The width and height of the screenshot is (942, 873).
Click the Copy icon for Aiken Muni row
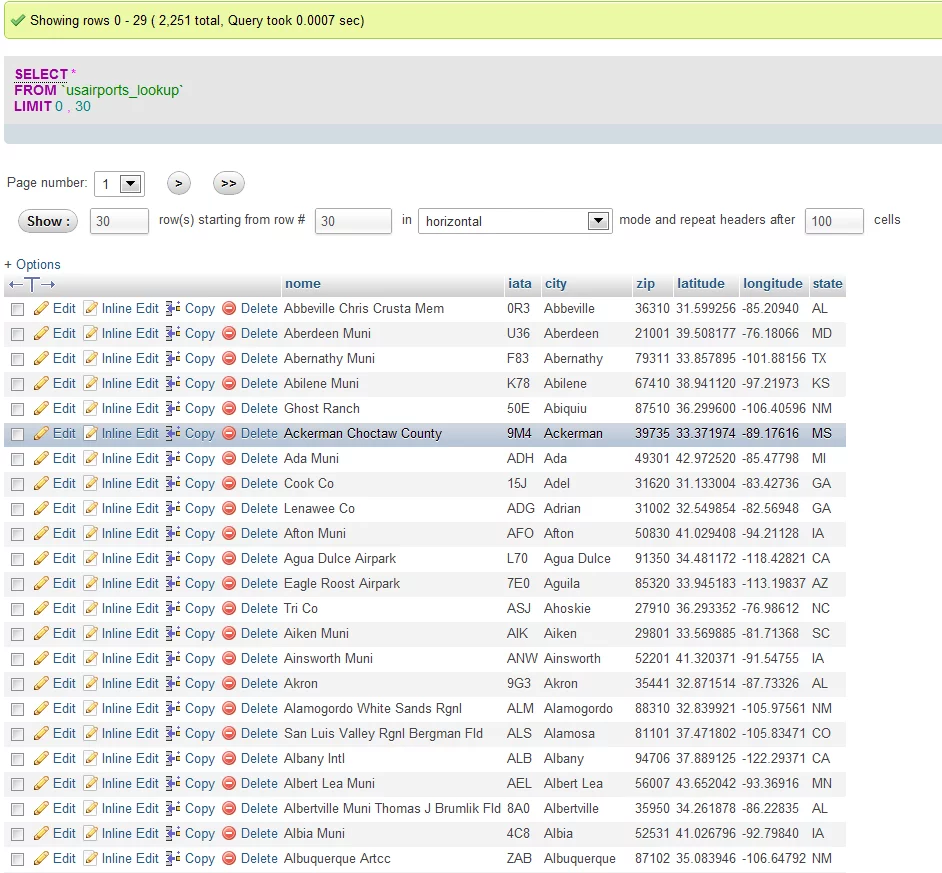173,634
